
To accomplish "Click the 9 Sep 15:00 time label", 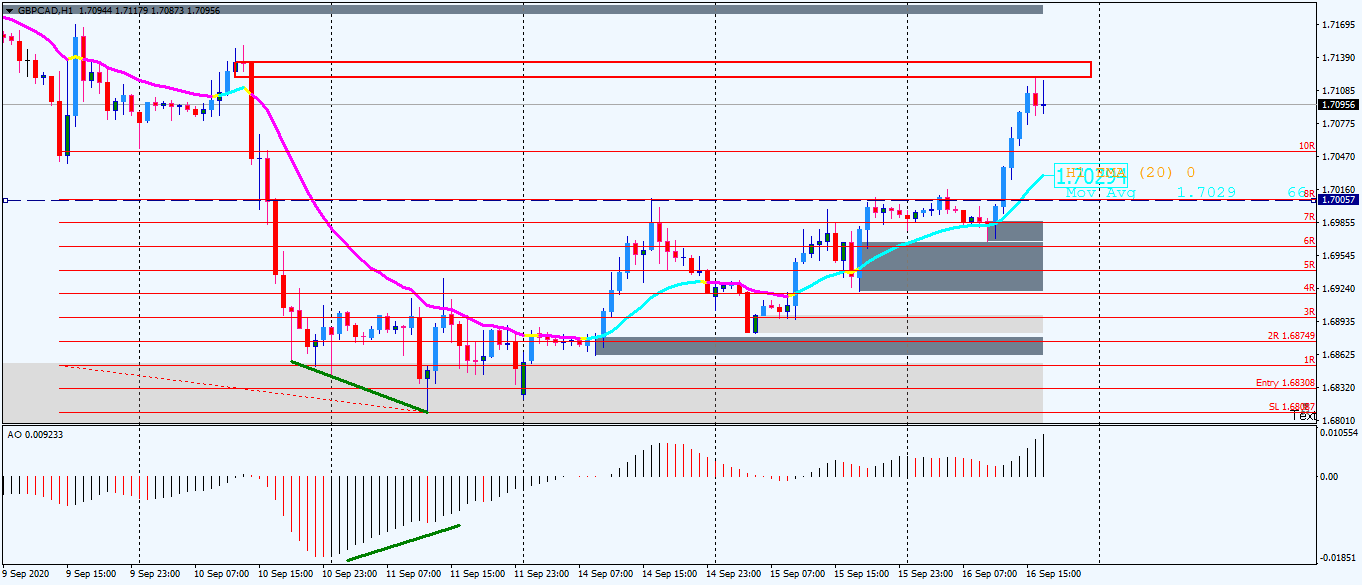I will [91, 574].
